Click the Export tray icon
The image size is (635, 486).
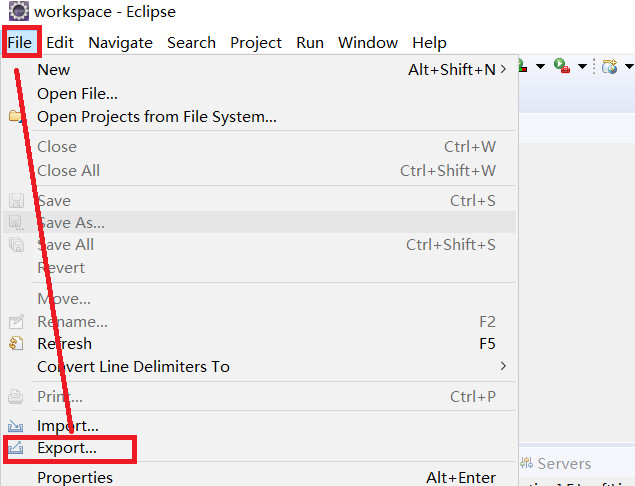pyautogui.click(x=15, y=448)
